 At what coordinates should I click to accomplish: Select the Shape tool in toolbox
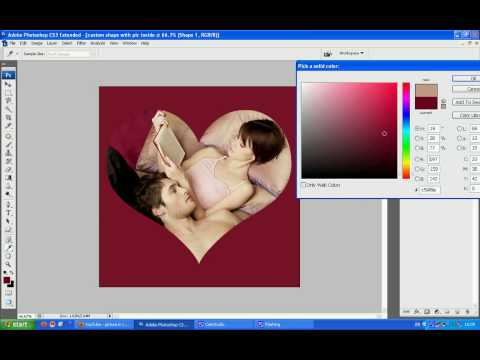click(x=8, y=230)
